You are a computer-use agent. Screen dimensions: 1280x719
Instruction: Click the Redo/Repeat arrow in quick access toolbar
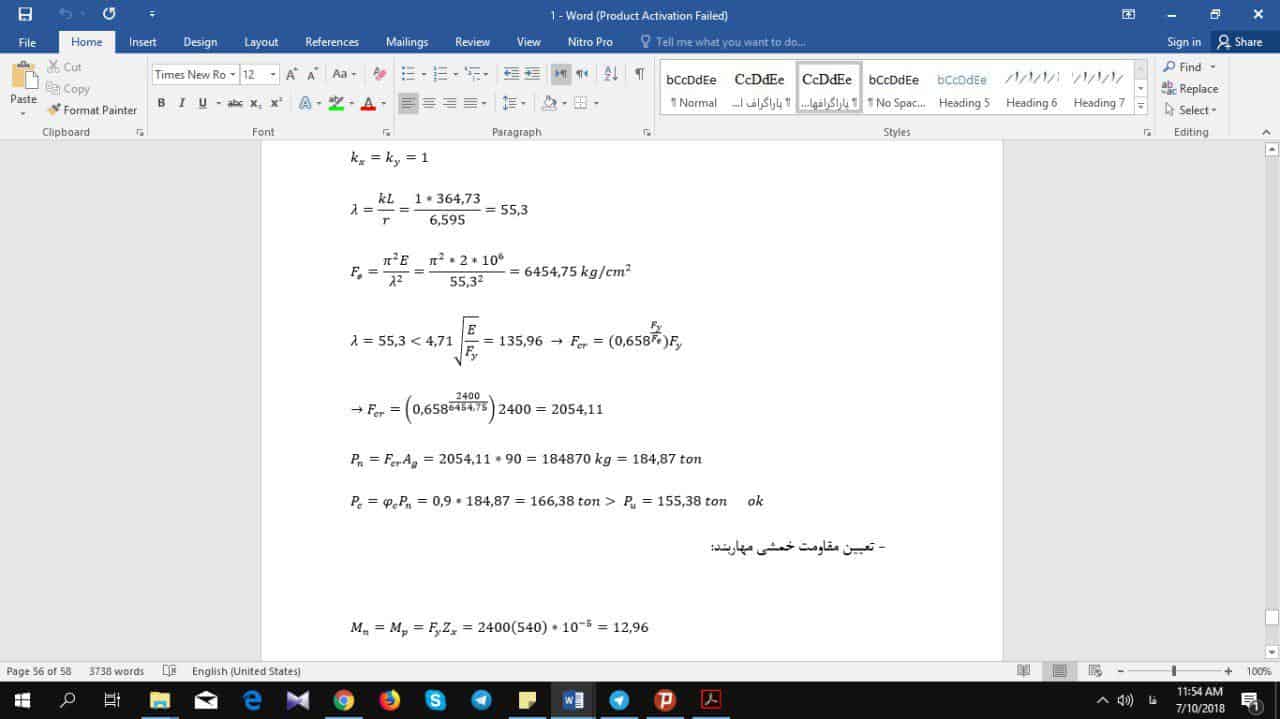pos(109,15)
